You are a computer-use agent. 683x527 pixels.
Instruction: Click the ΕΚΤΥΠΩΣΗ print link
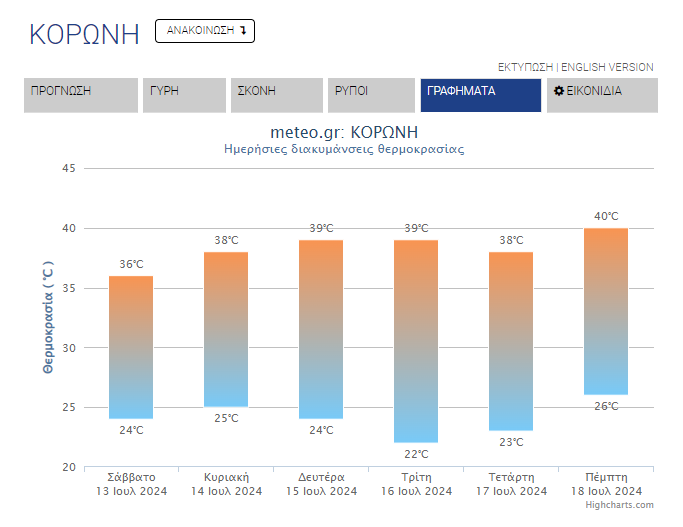tap(525, 67)
